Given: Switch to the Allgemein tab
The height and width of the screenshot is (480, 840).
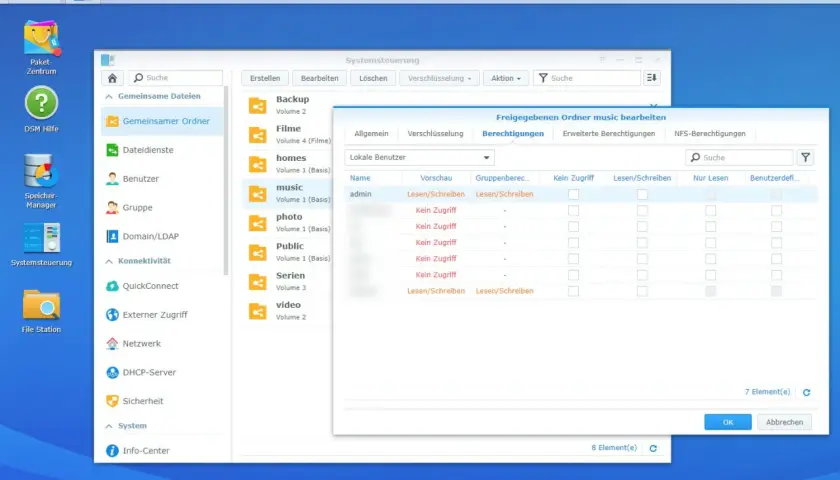Looking at the screenshot, I should click(371, 134).
